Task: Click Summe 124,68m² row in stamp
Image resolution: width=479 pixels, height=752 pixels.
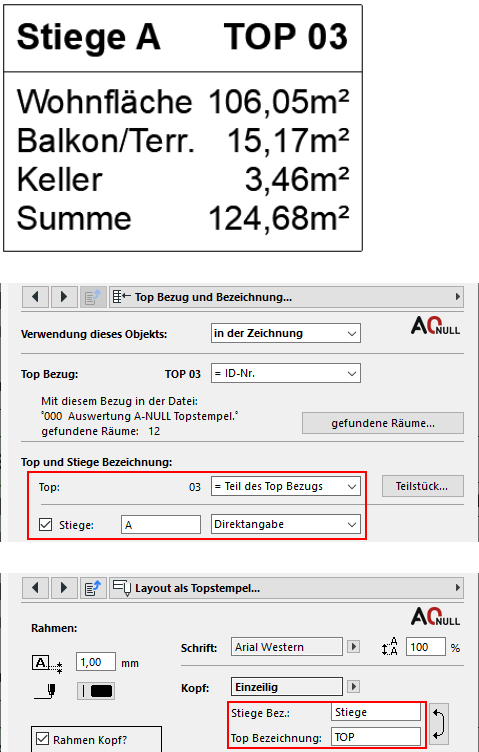Action: pyautogui.click(x=183, y=219)
